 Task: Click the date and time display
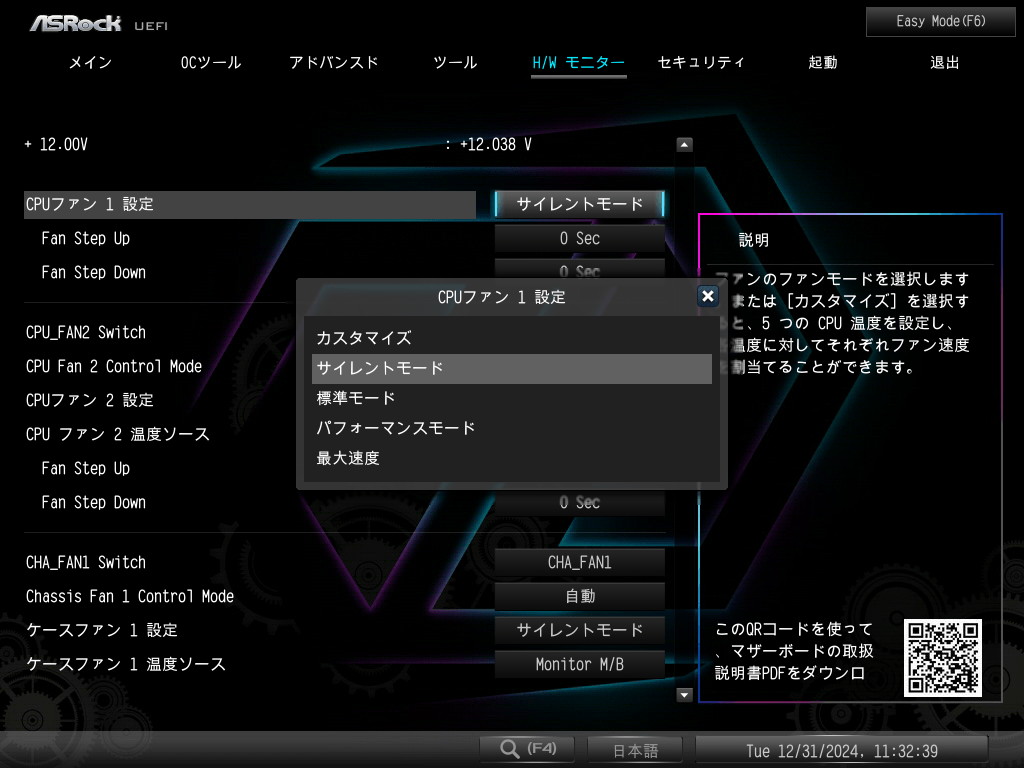pos(842,751)
